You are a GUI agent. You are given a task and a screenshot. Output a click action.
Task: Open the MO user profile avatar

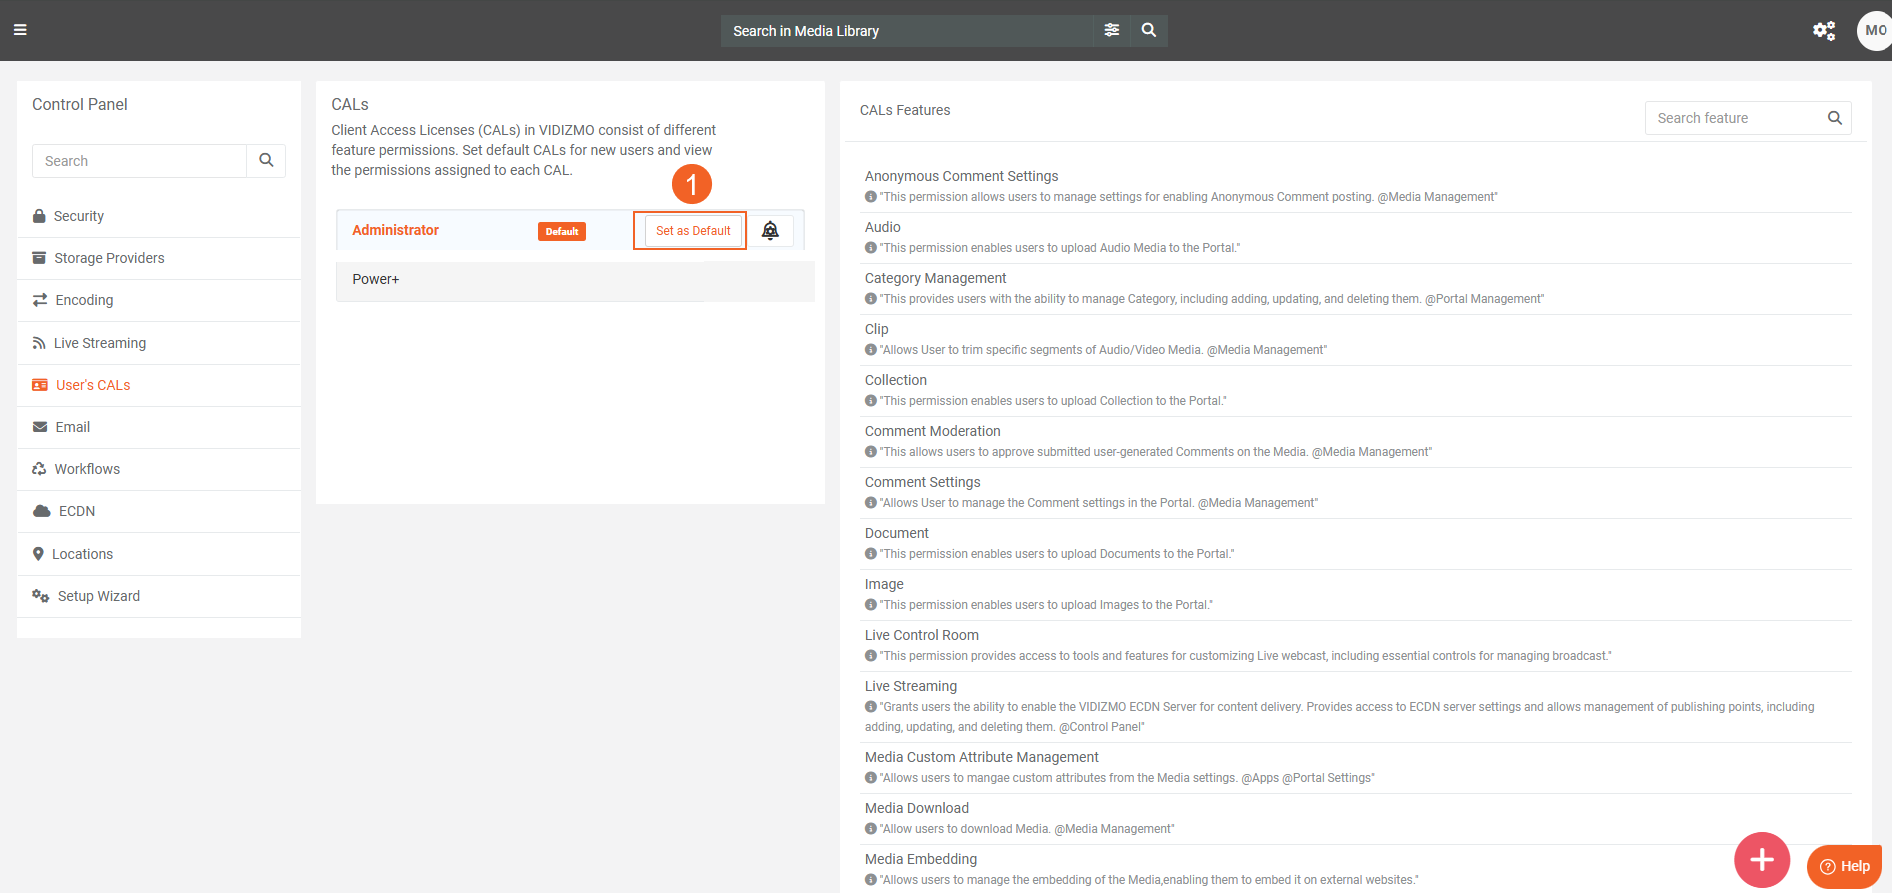pyautogui.click(x=1874, y=30)
